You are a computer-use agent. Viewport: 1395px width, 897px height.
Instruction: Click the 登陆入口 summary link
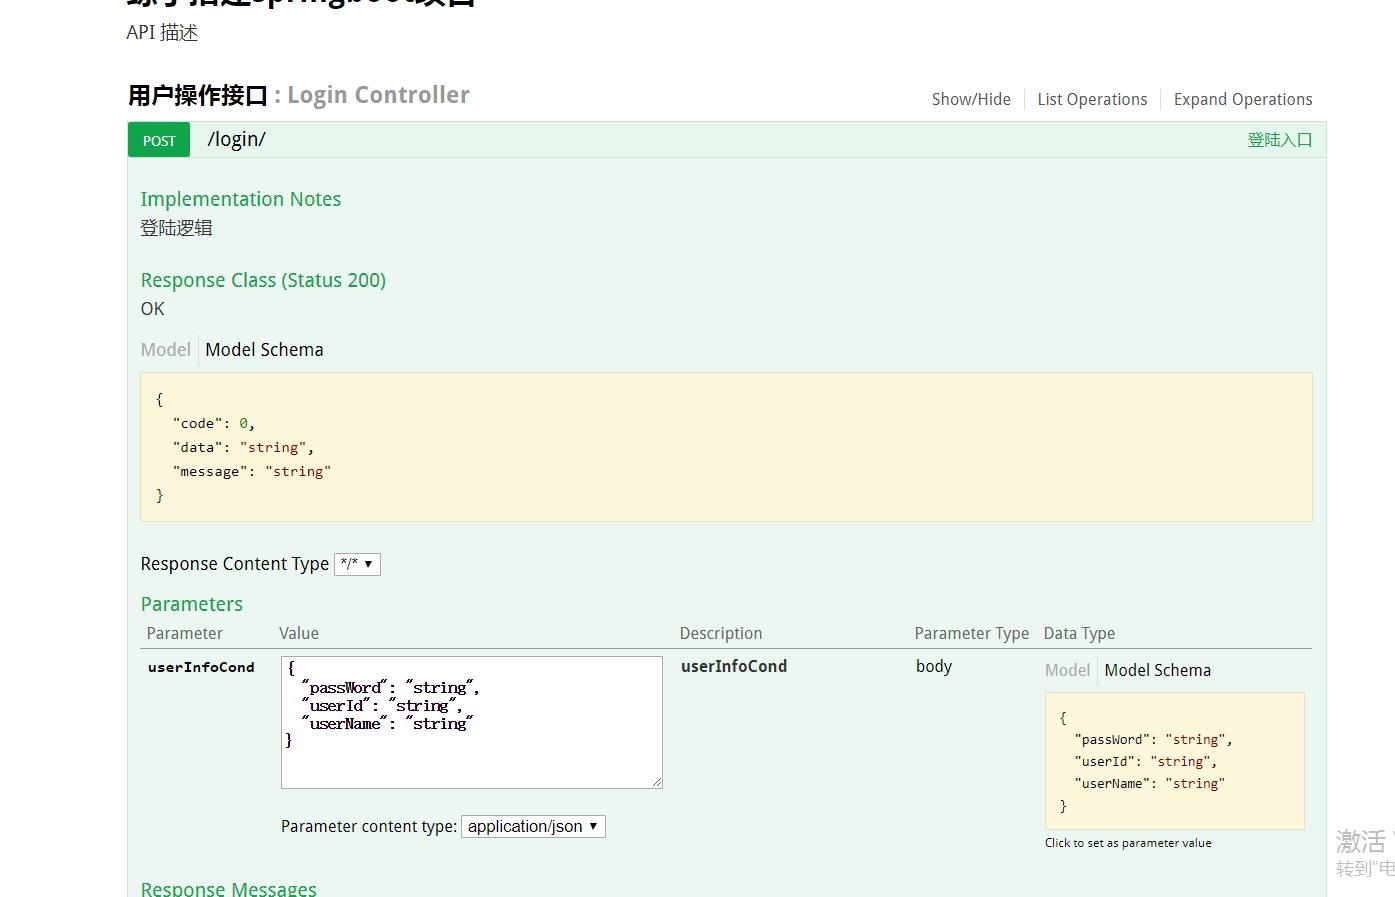(x=1279, y=140)
